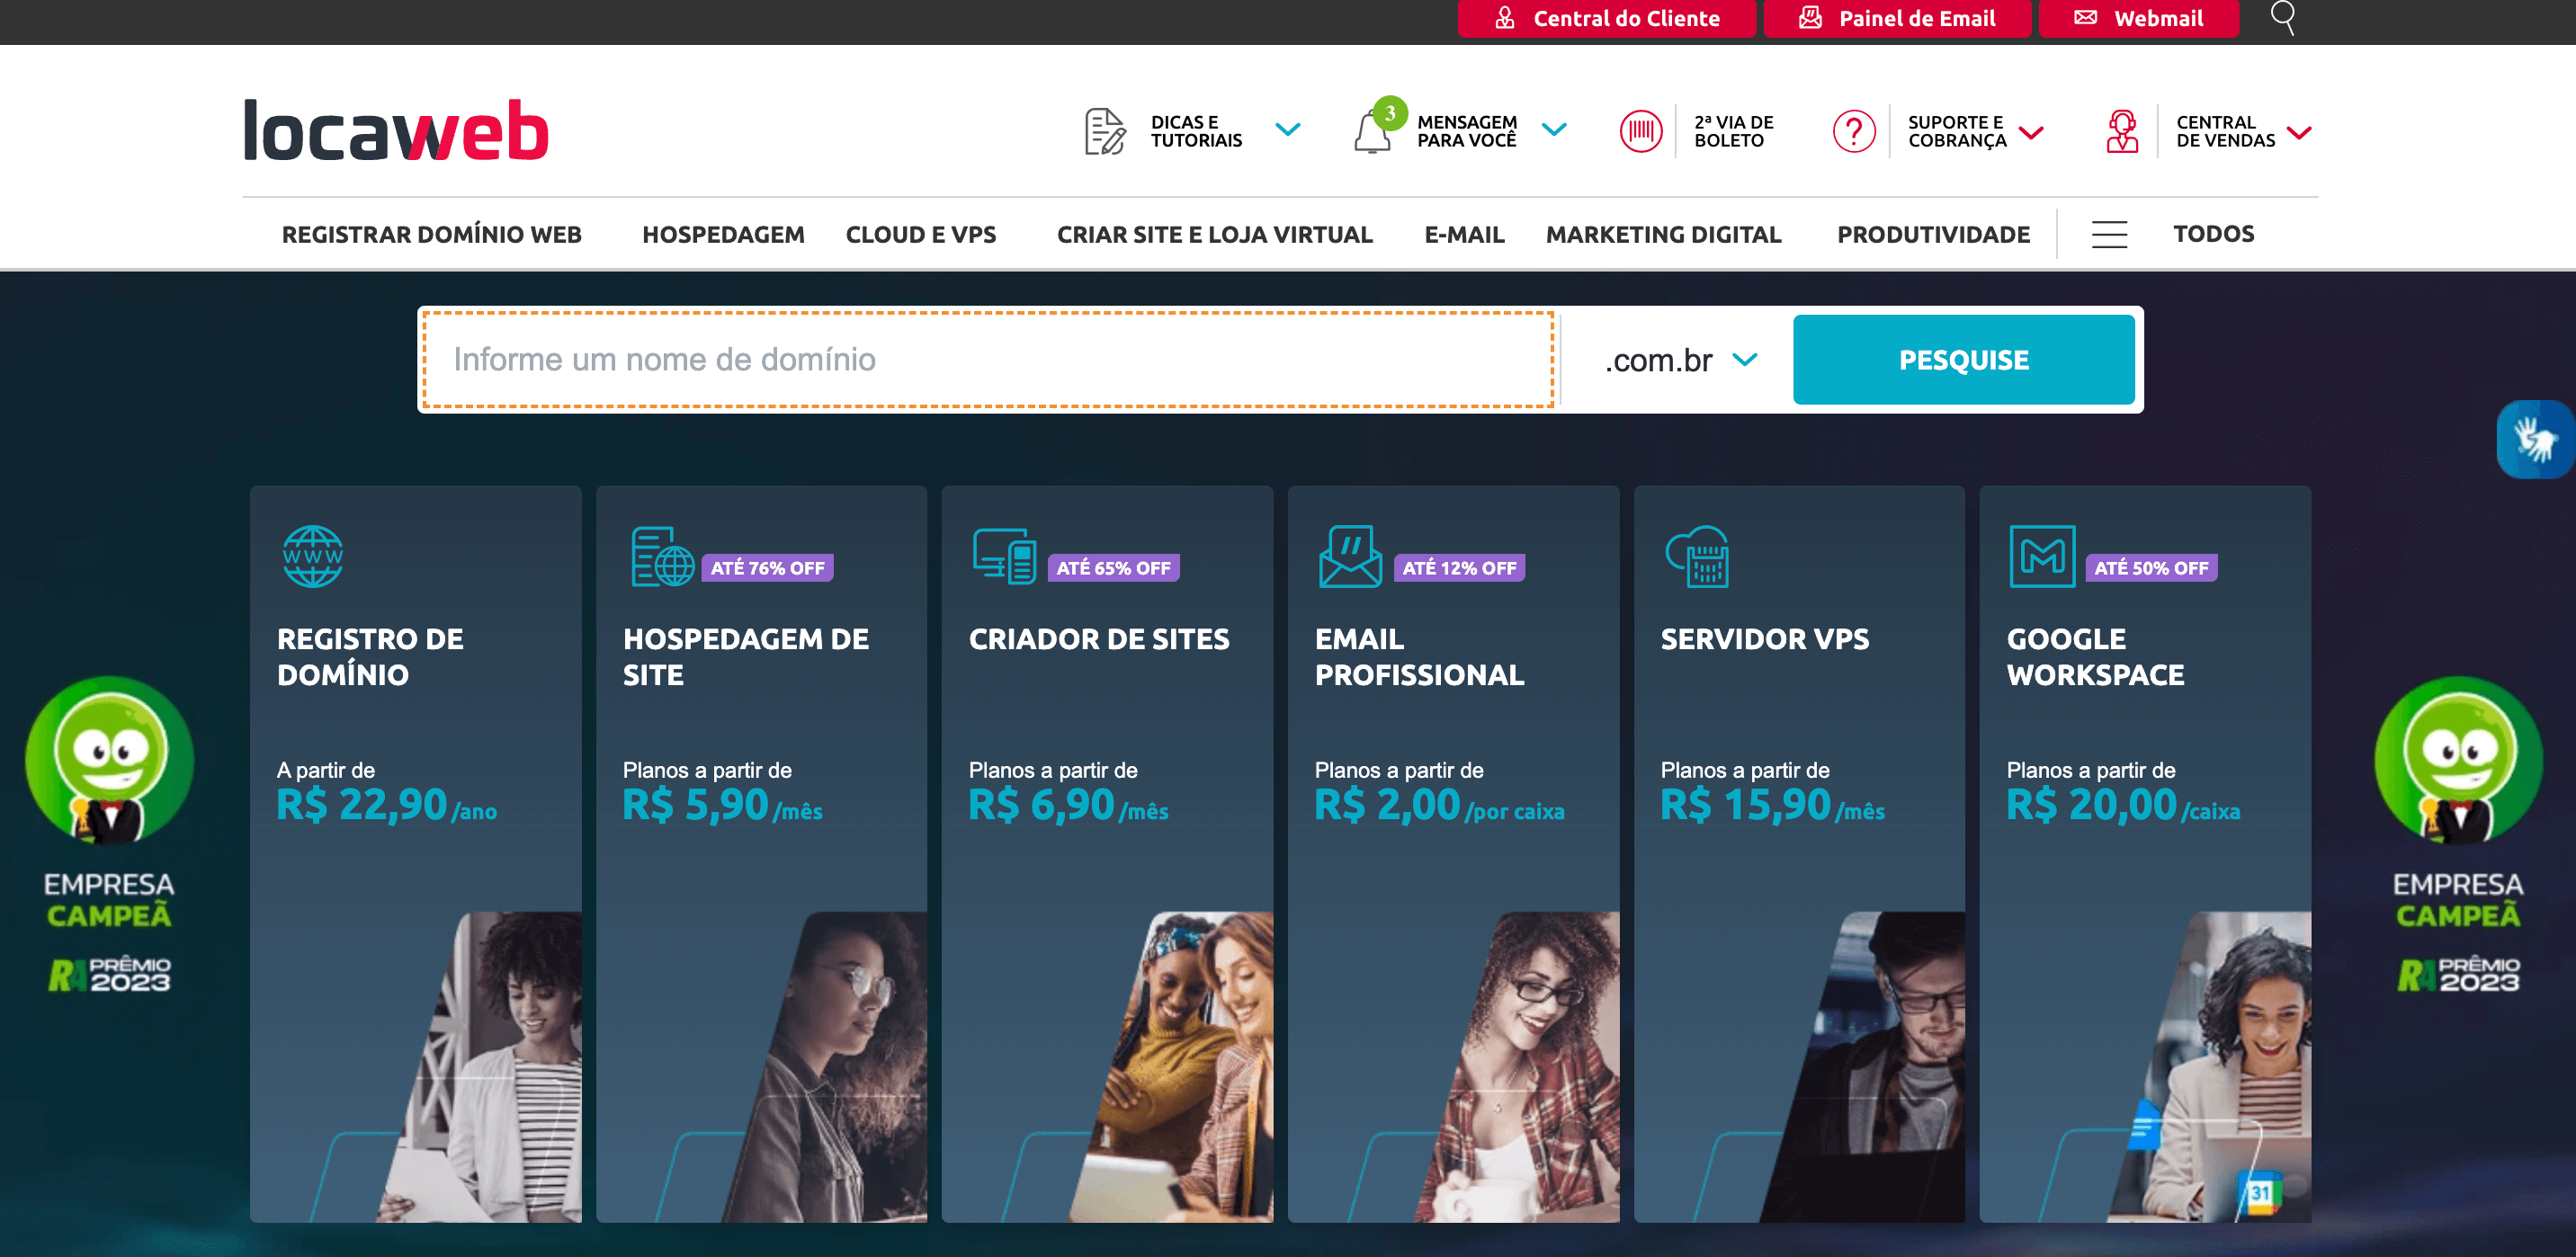Click the Email Profissional envelope icon

(1350, 556)
